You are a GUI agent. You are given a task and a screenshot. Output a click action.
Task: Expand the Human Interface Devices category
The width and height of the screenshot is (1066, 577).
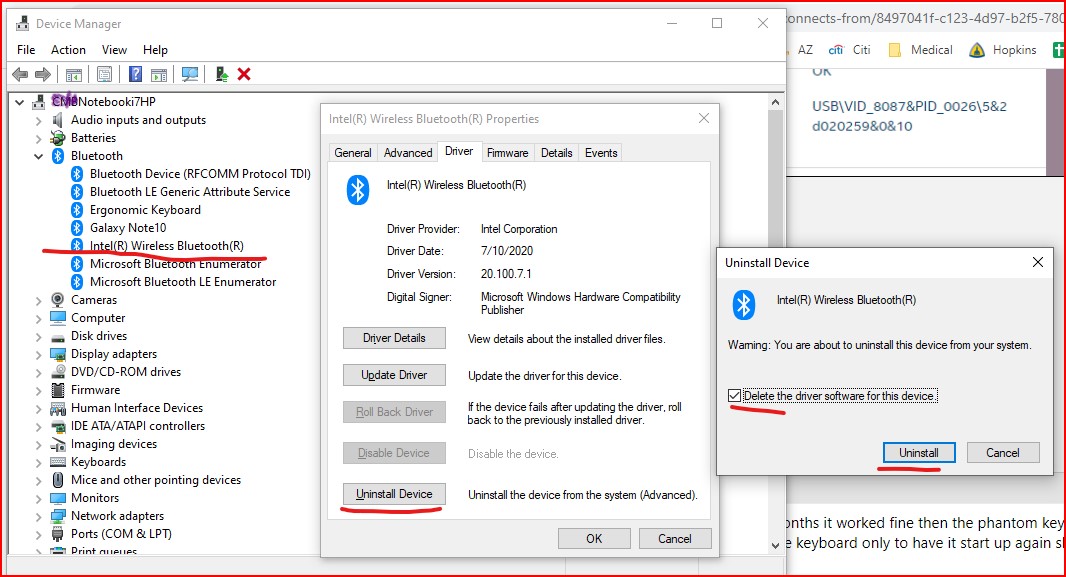pos(39,408)
